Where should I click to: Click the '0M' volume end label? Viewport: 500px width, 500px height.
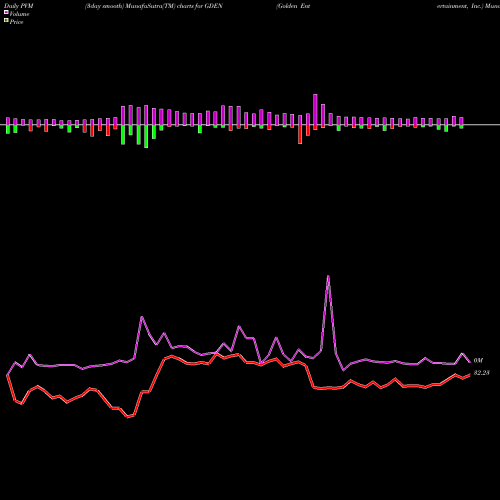[x=478, y=360]
